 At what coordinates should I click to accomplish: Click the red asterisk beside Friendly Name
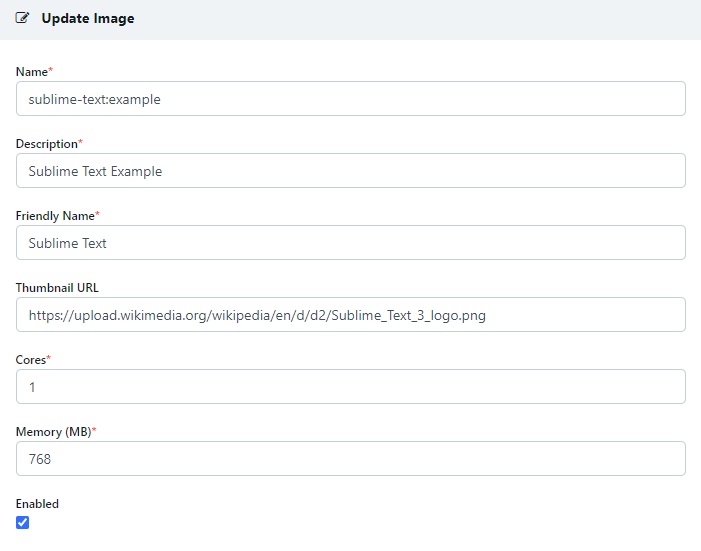tap(98, 215)
